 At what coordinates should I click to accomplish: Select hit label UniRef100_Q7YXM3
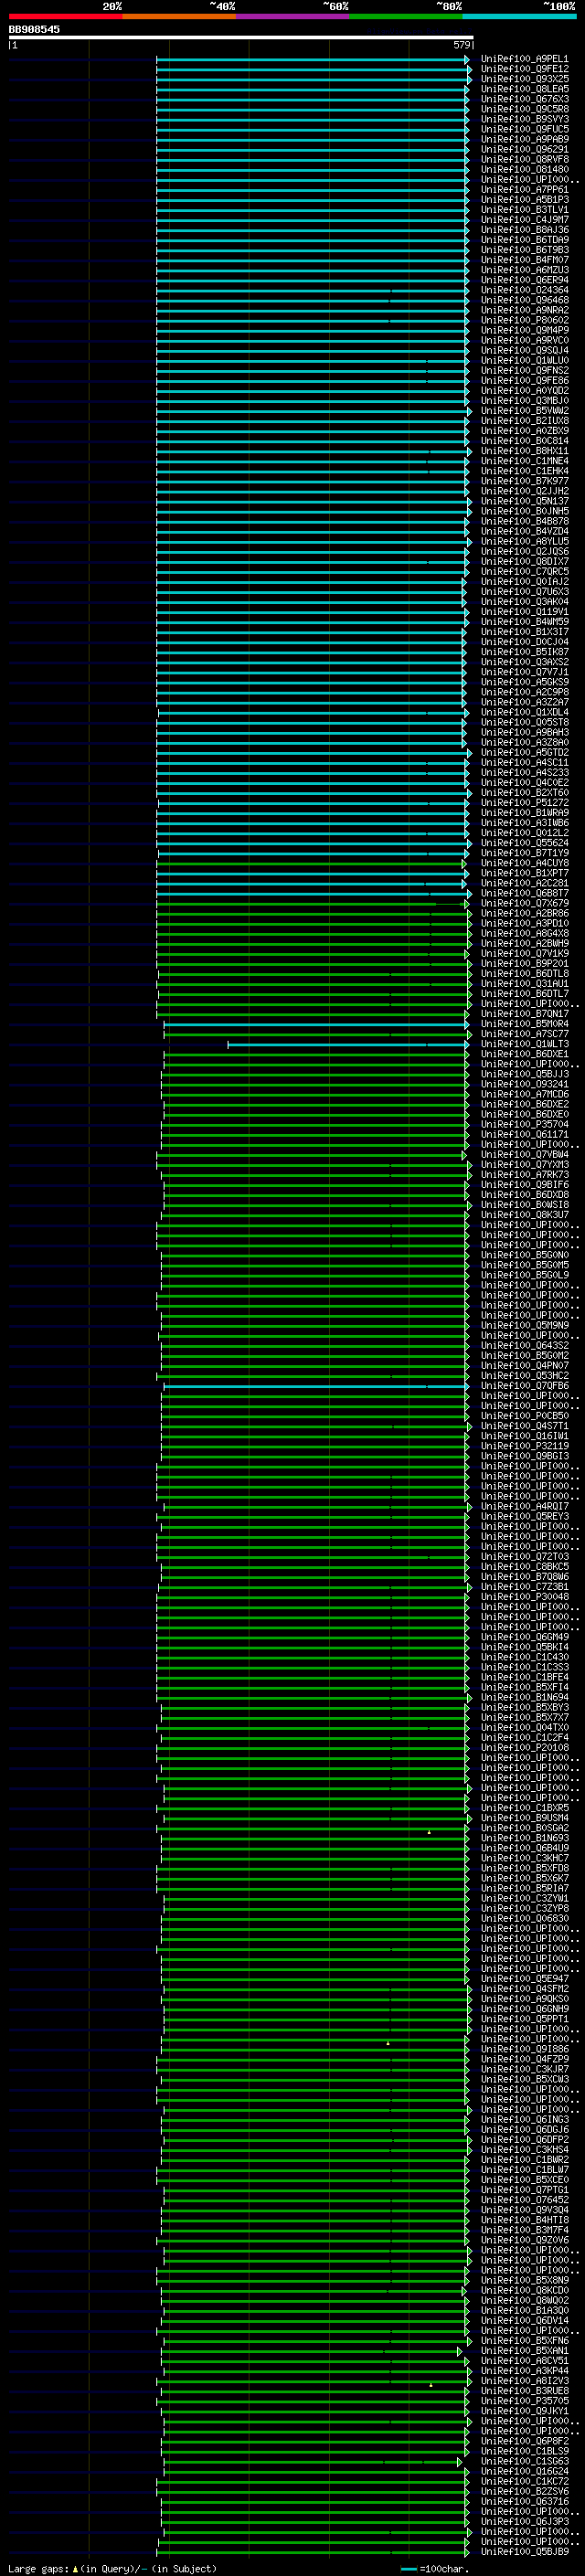pos(524,1165)
